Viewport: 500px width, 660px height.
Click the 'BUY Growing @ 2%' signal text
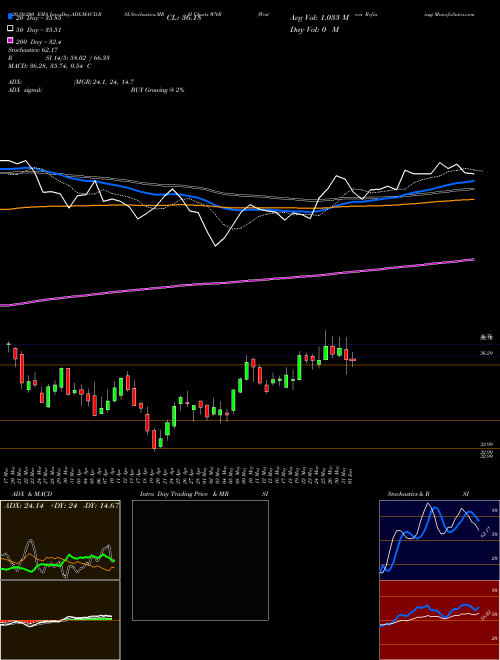pos(157,90)
